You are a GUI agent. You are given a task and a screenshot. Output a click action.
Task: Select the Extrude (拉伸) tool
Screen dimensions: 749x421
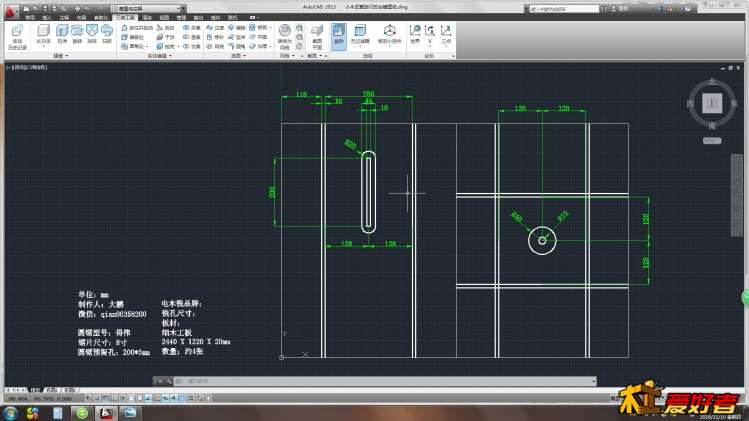tap(62, 34)
